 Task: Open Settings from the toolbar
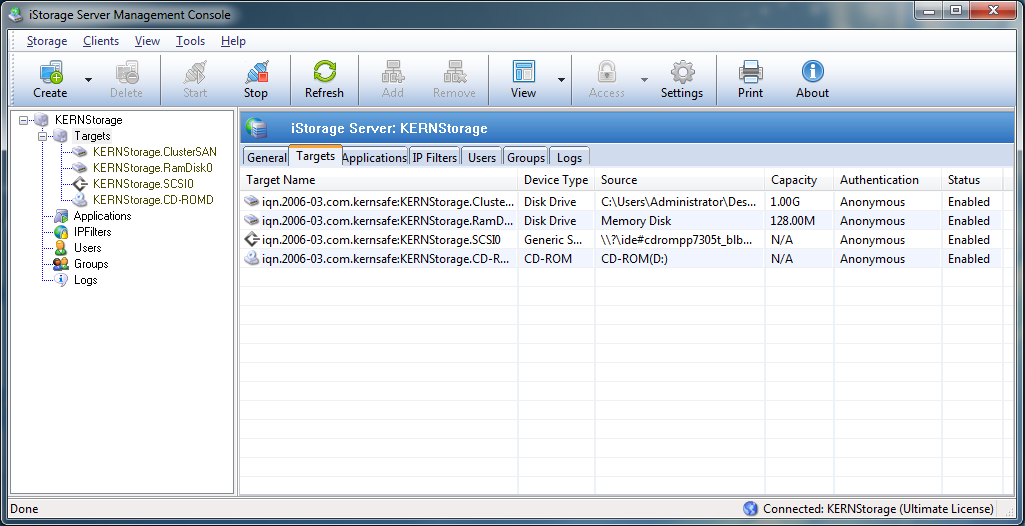click(x=682, y=72)
